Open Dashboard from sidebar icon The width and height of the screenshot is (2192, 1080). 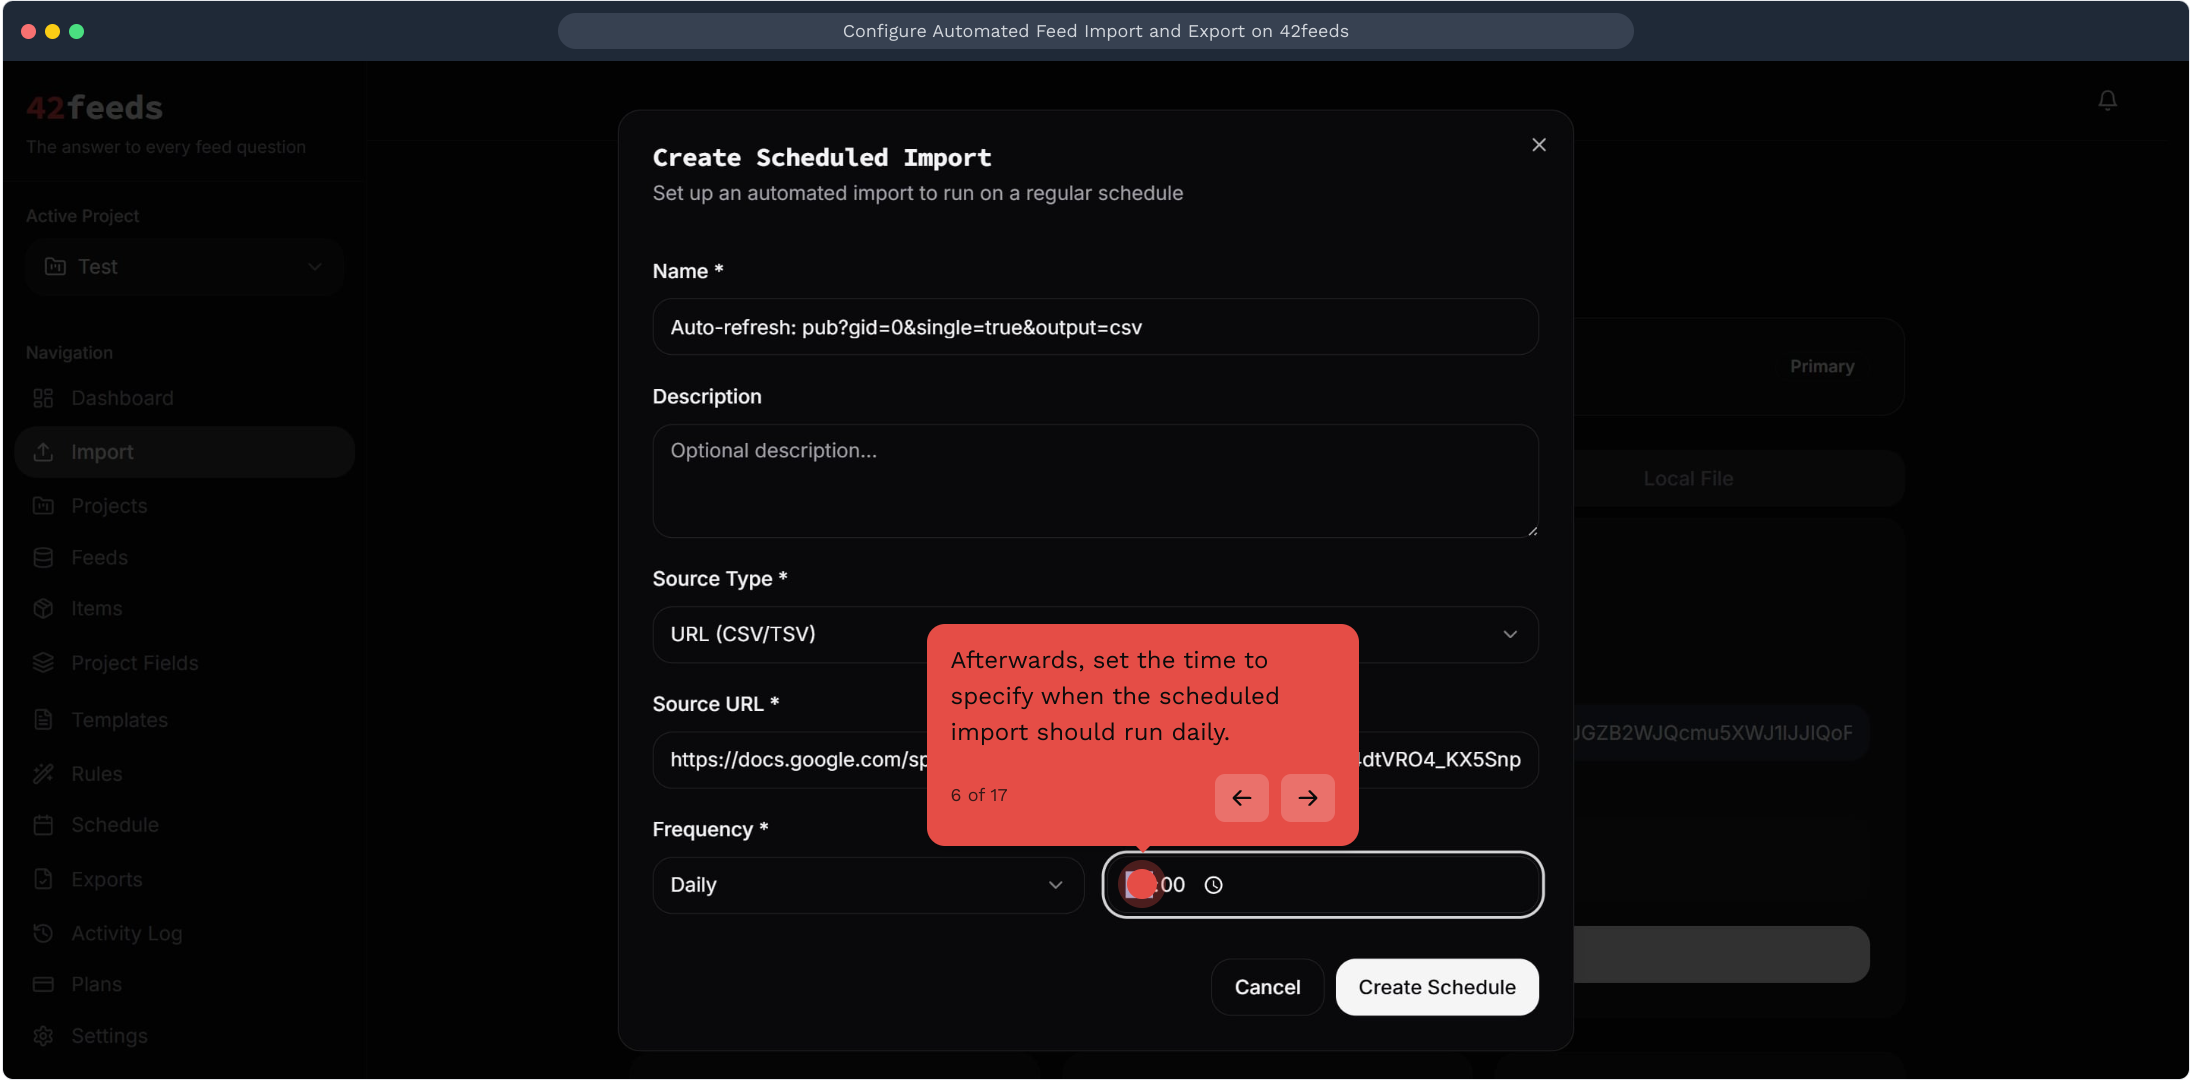tap(43, 398)
